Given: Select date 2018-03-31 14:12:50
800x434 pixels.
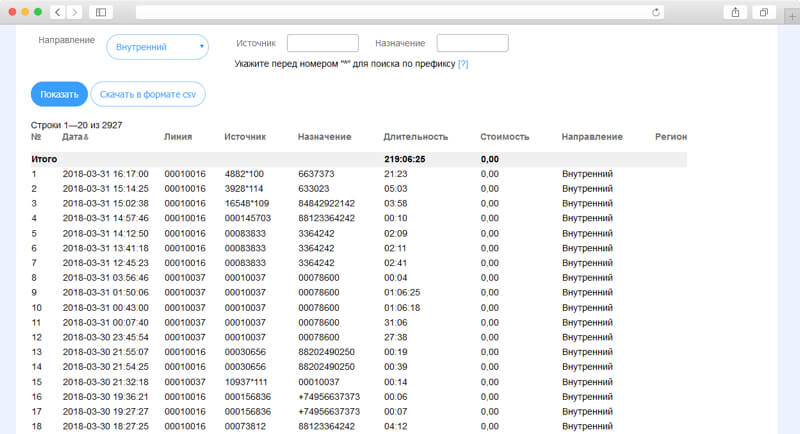Looking at the screenshot, I should pos(106,234).
